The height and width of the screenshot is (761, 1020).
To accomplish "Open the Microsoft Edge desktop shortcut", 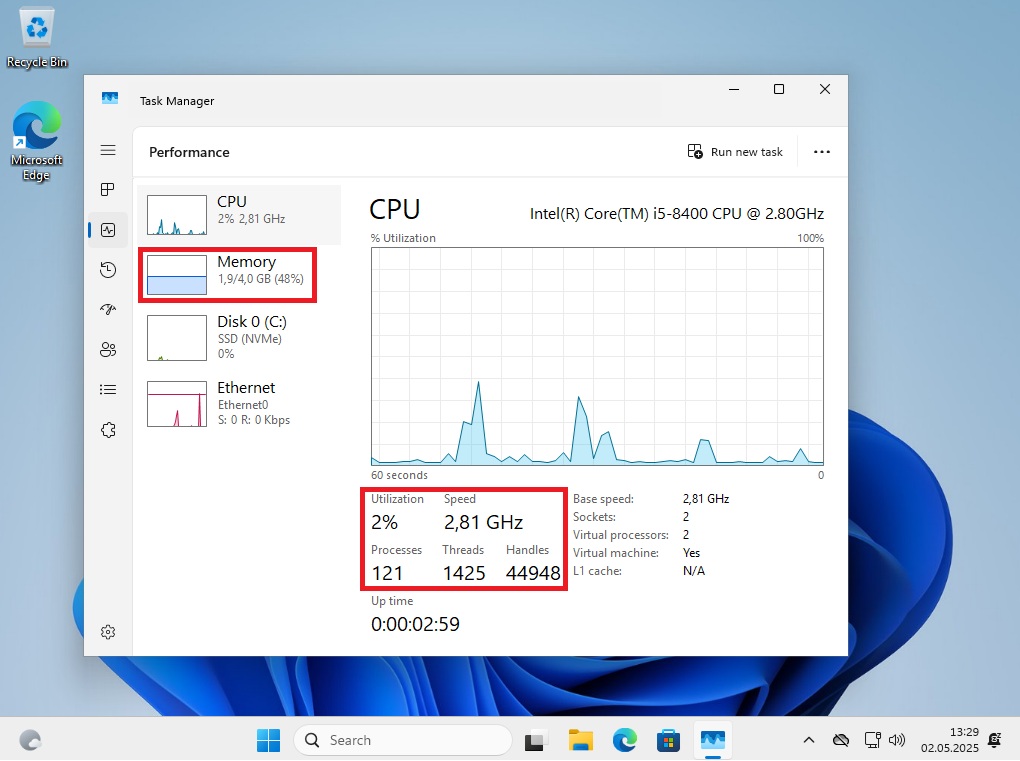I will (36, 141).
